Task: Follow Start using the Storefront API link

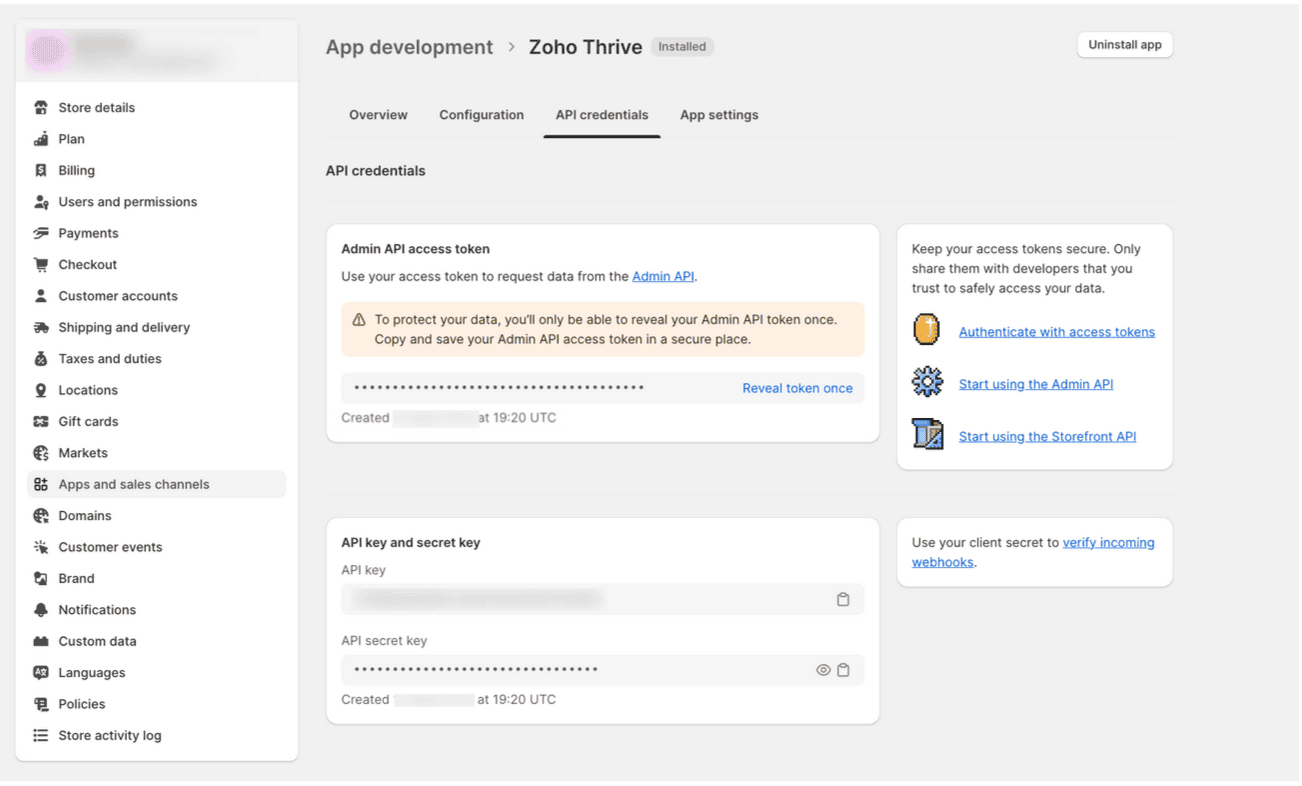Action: (1047, 437)
